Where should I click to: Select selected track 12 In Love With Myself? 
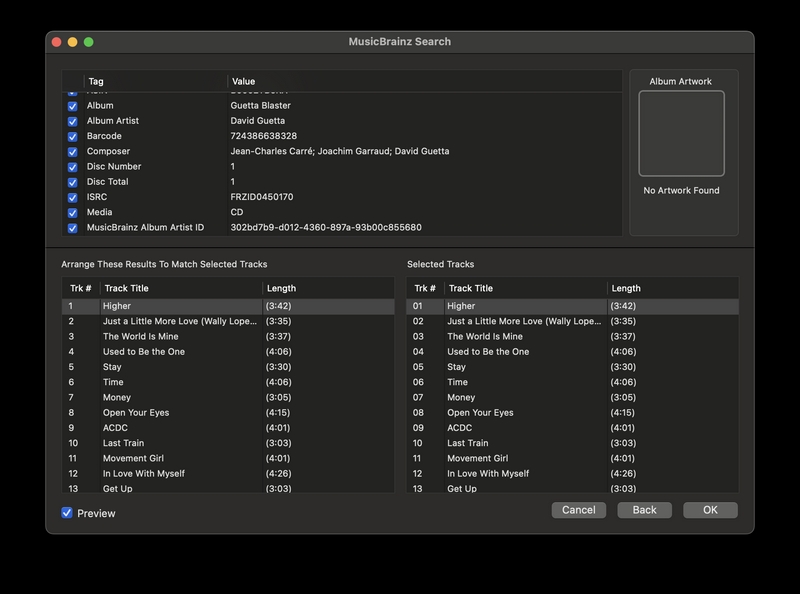572,474
